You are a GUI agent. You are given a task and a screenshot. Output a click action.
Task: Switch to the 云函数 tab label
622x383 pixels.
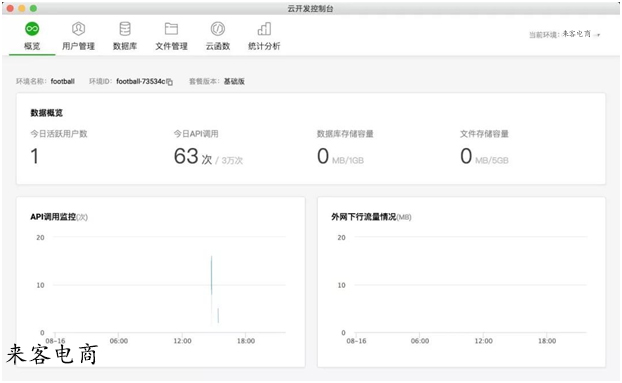(217, 46)
